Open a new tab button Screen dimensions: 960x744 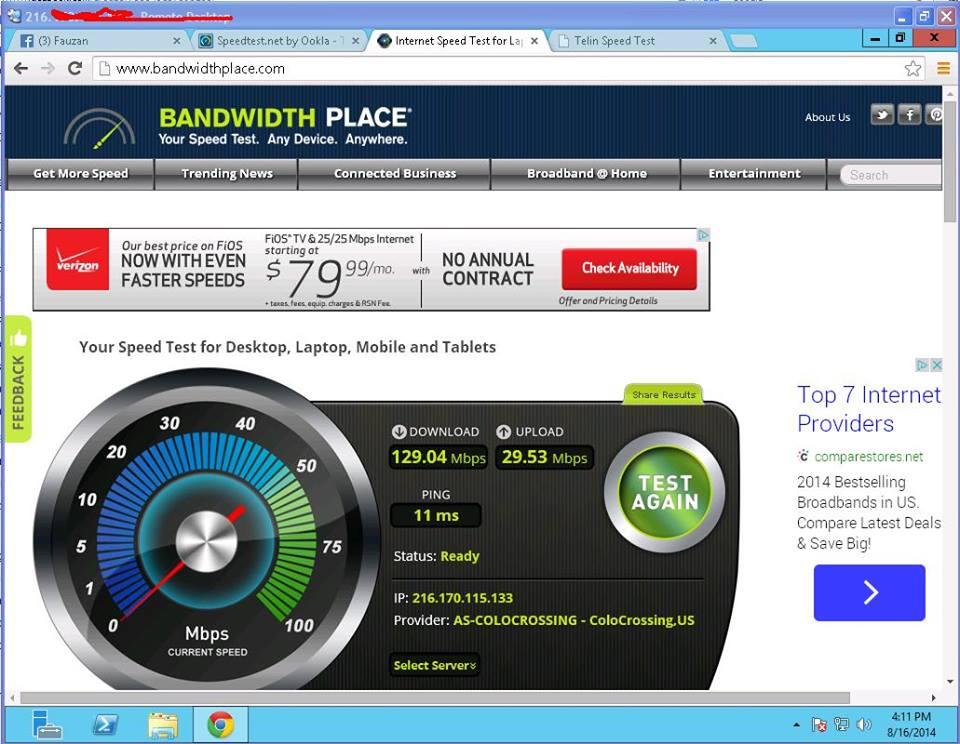[x=743, y=41]
